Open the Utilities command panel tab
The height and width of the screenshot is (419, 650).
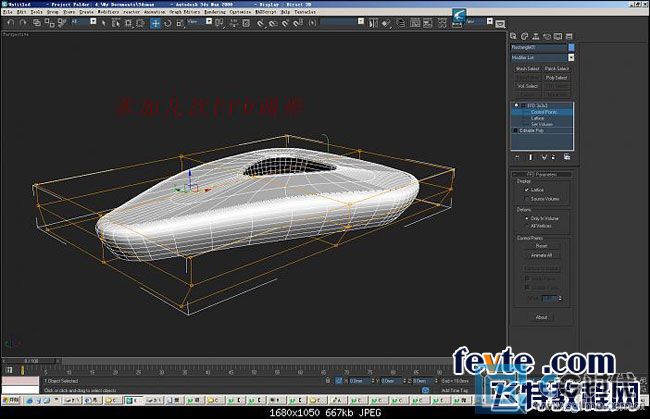569,36
